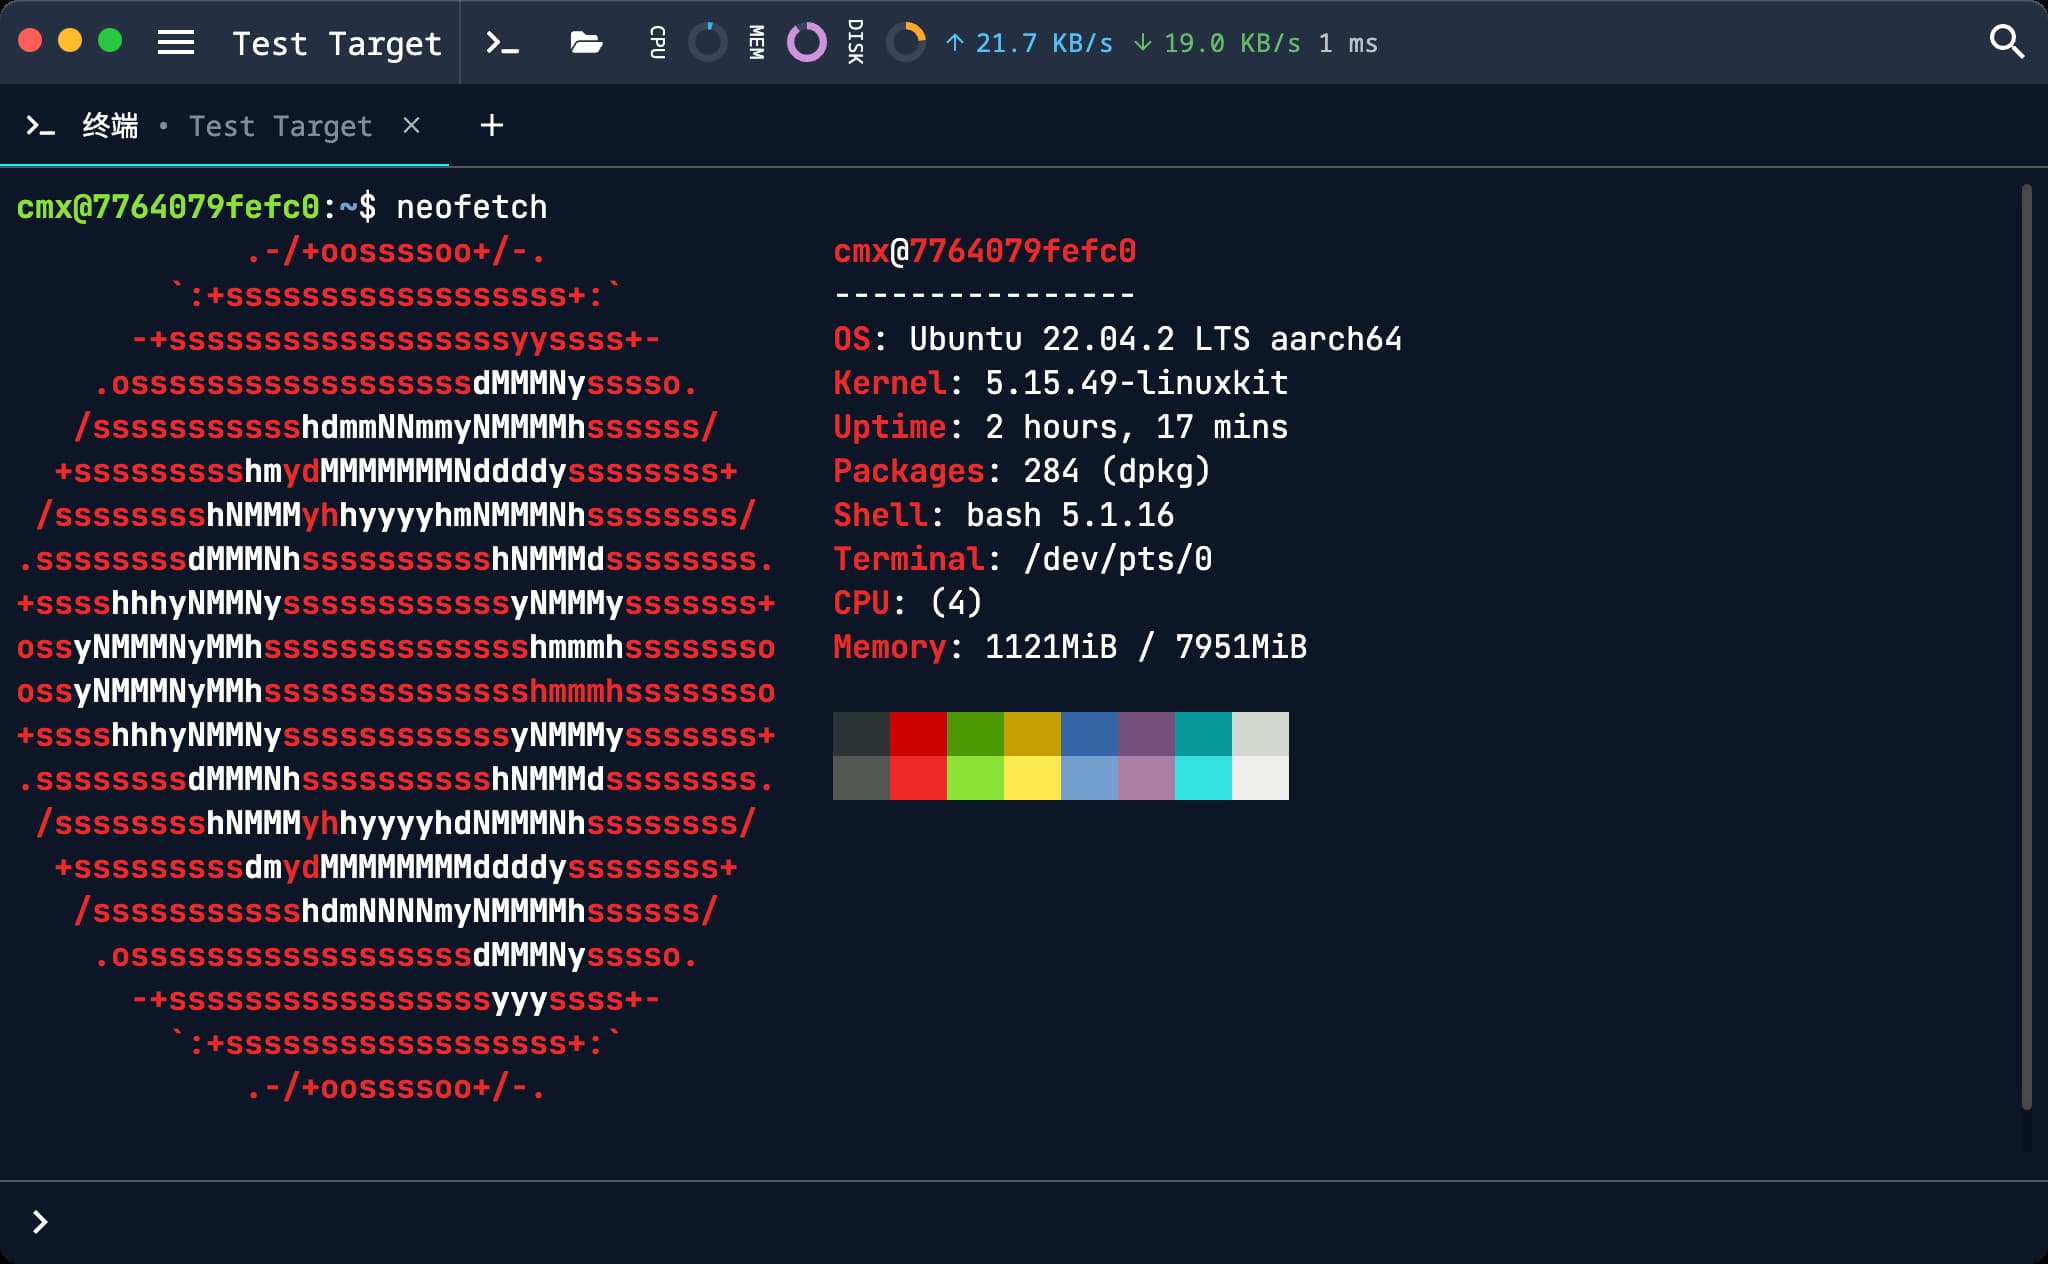Image resolution: width=2048 pixels, height=1264 pixels.
Task: Click the Test Target title in toolbar
Action: tap(337, 43)
